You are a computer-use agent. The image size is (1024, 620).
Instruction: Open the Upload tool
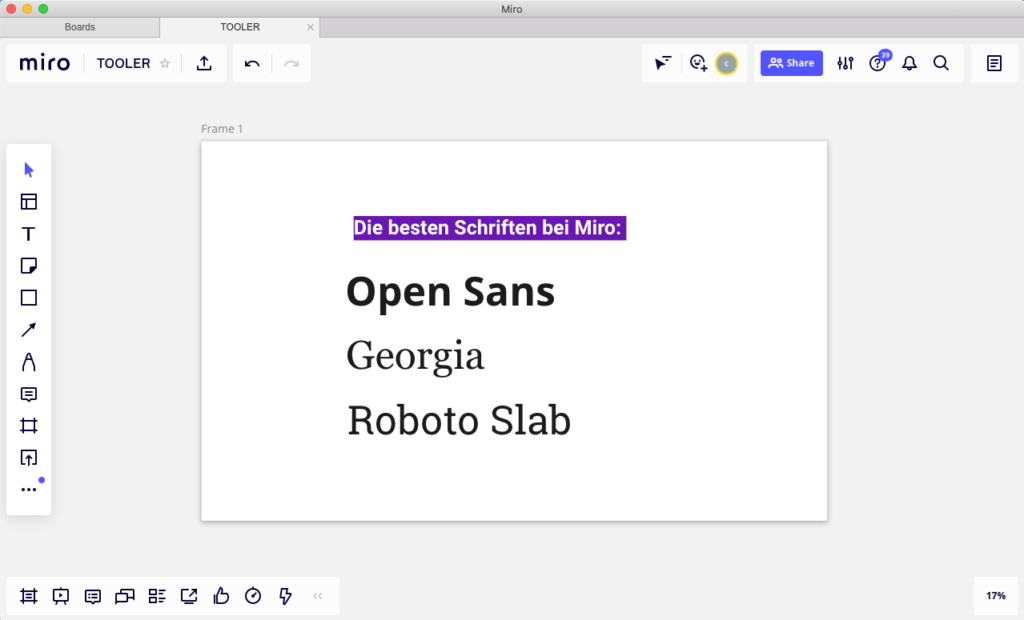29,458
